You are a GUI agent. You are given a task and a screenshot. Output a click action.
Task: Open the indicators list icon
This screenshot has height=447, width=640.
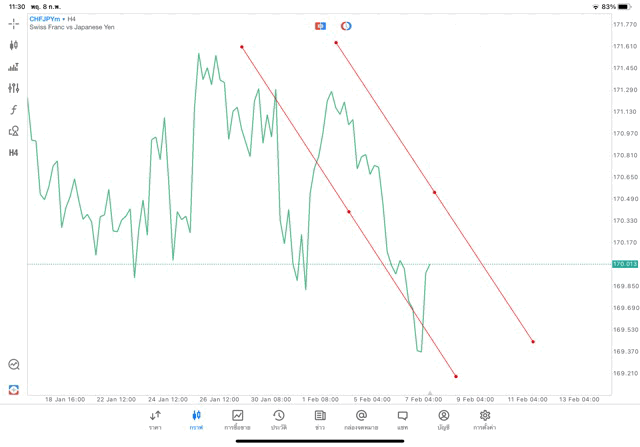point(14,67)
